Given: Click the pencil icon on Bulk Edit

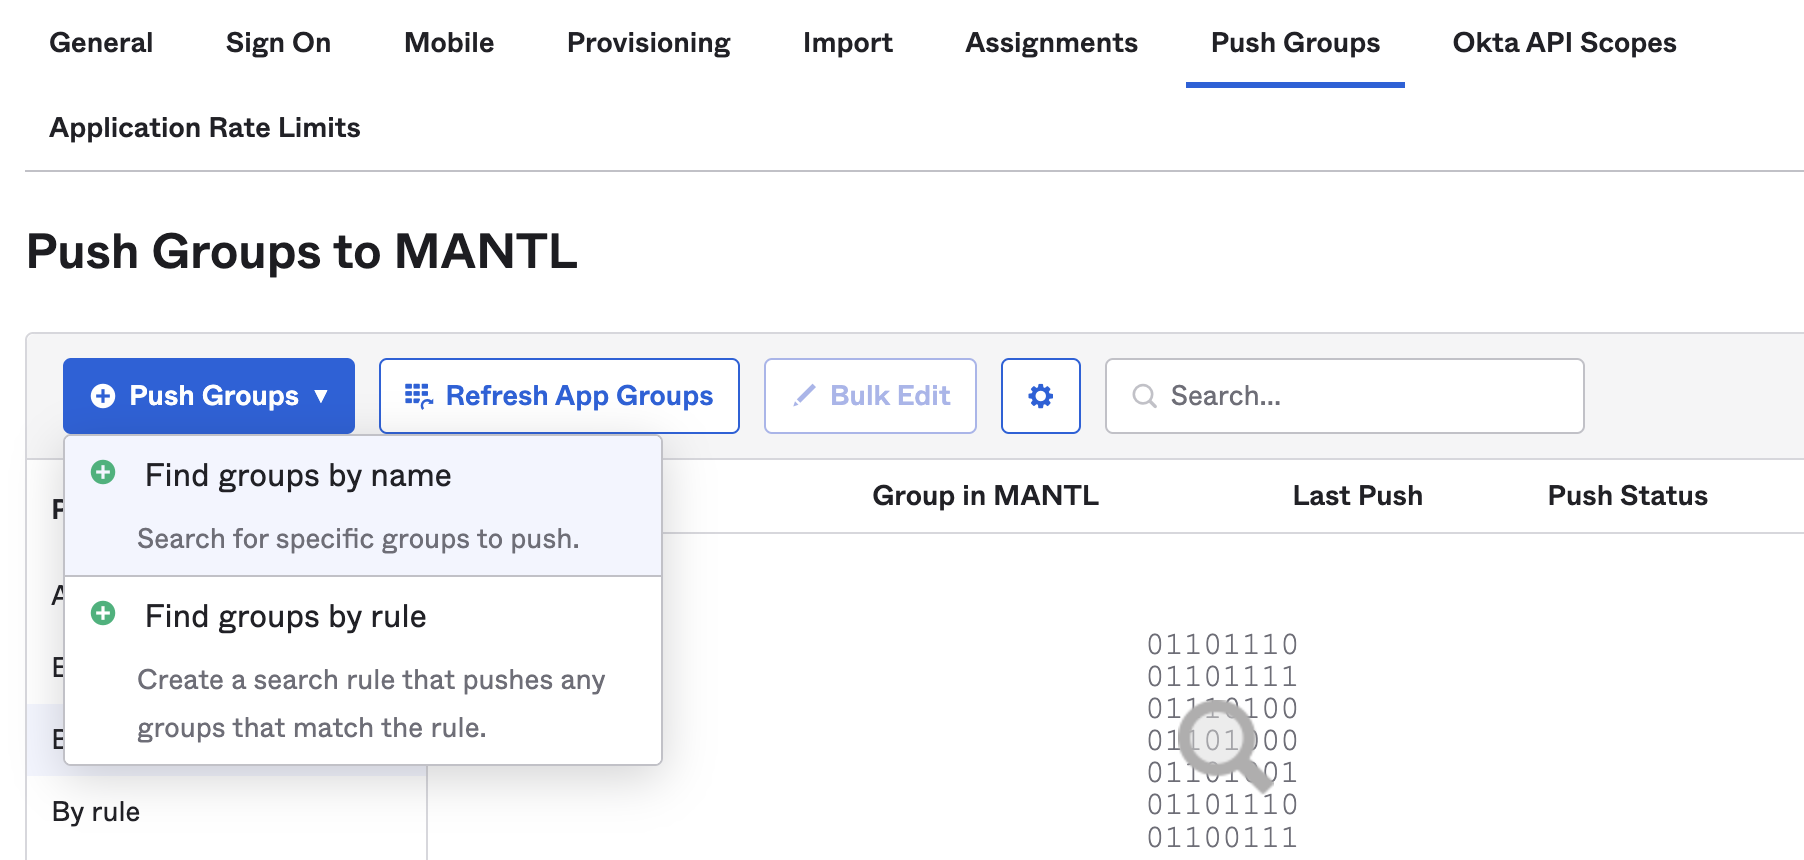Looking at the screenshot, I should pyautogui.click(x=804, y=396).
